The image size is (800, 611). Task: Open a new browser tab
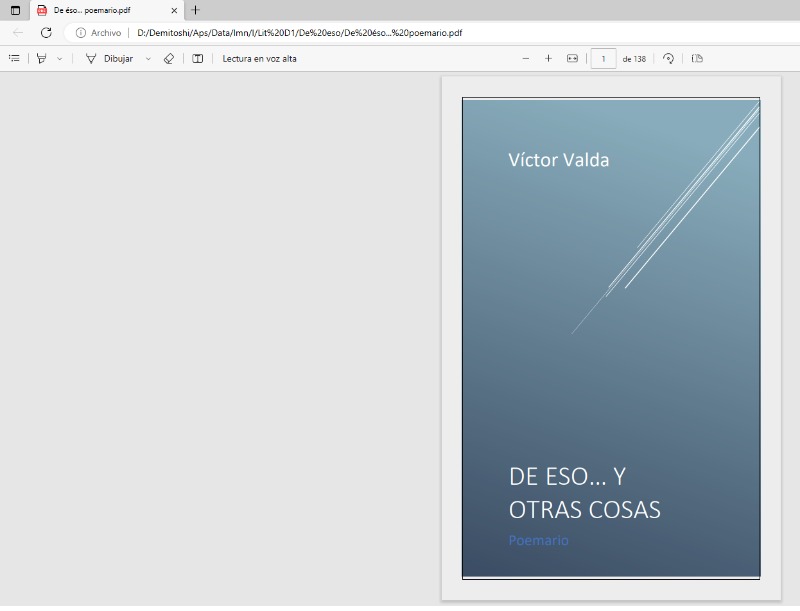coord(195,10)
